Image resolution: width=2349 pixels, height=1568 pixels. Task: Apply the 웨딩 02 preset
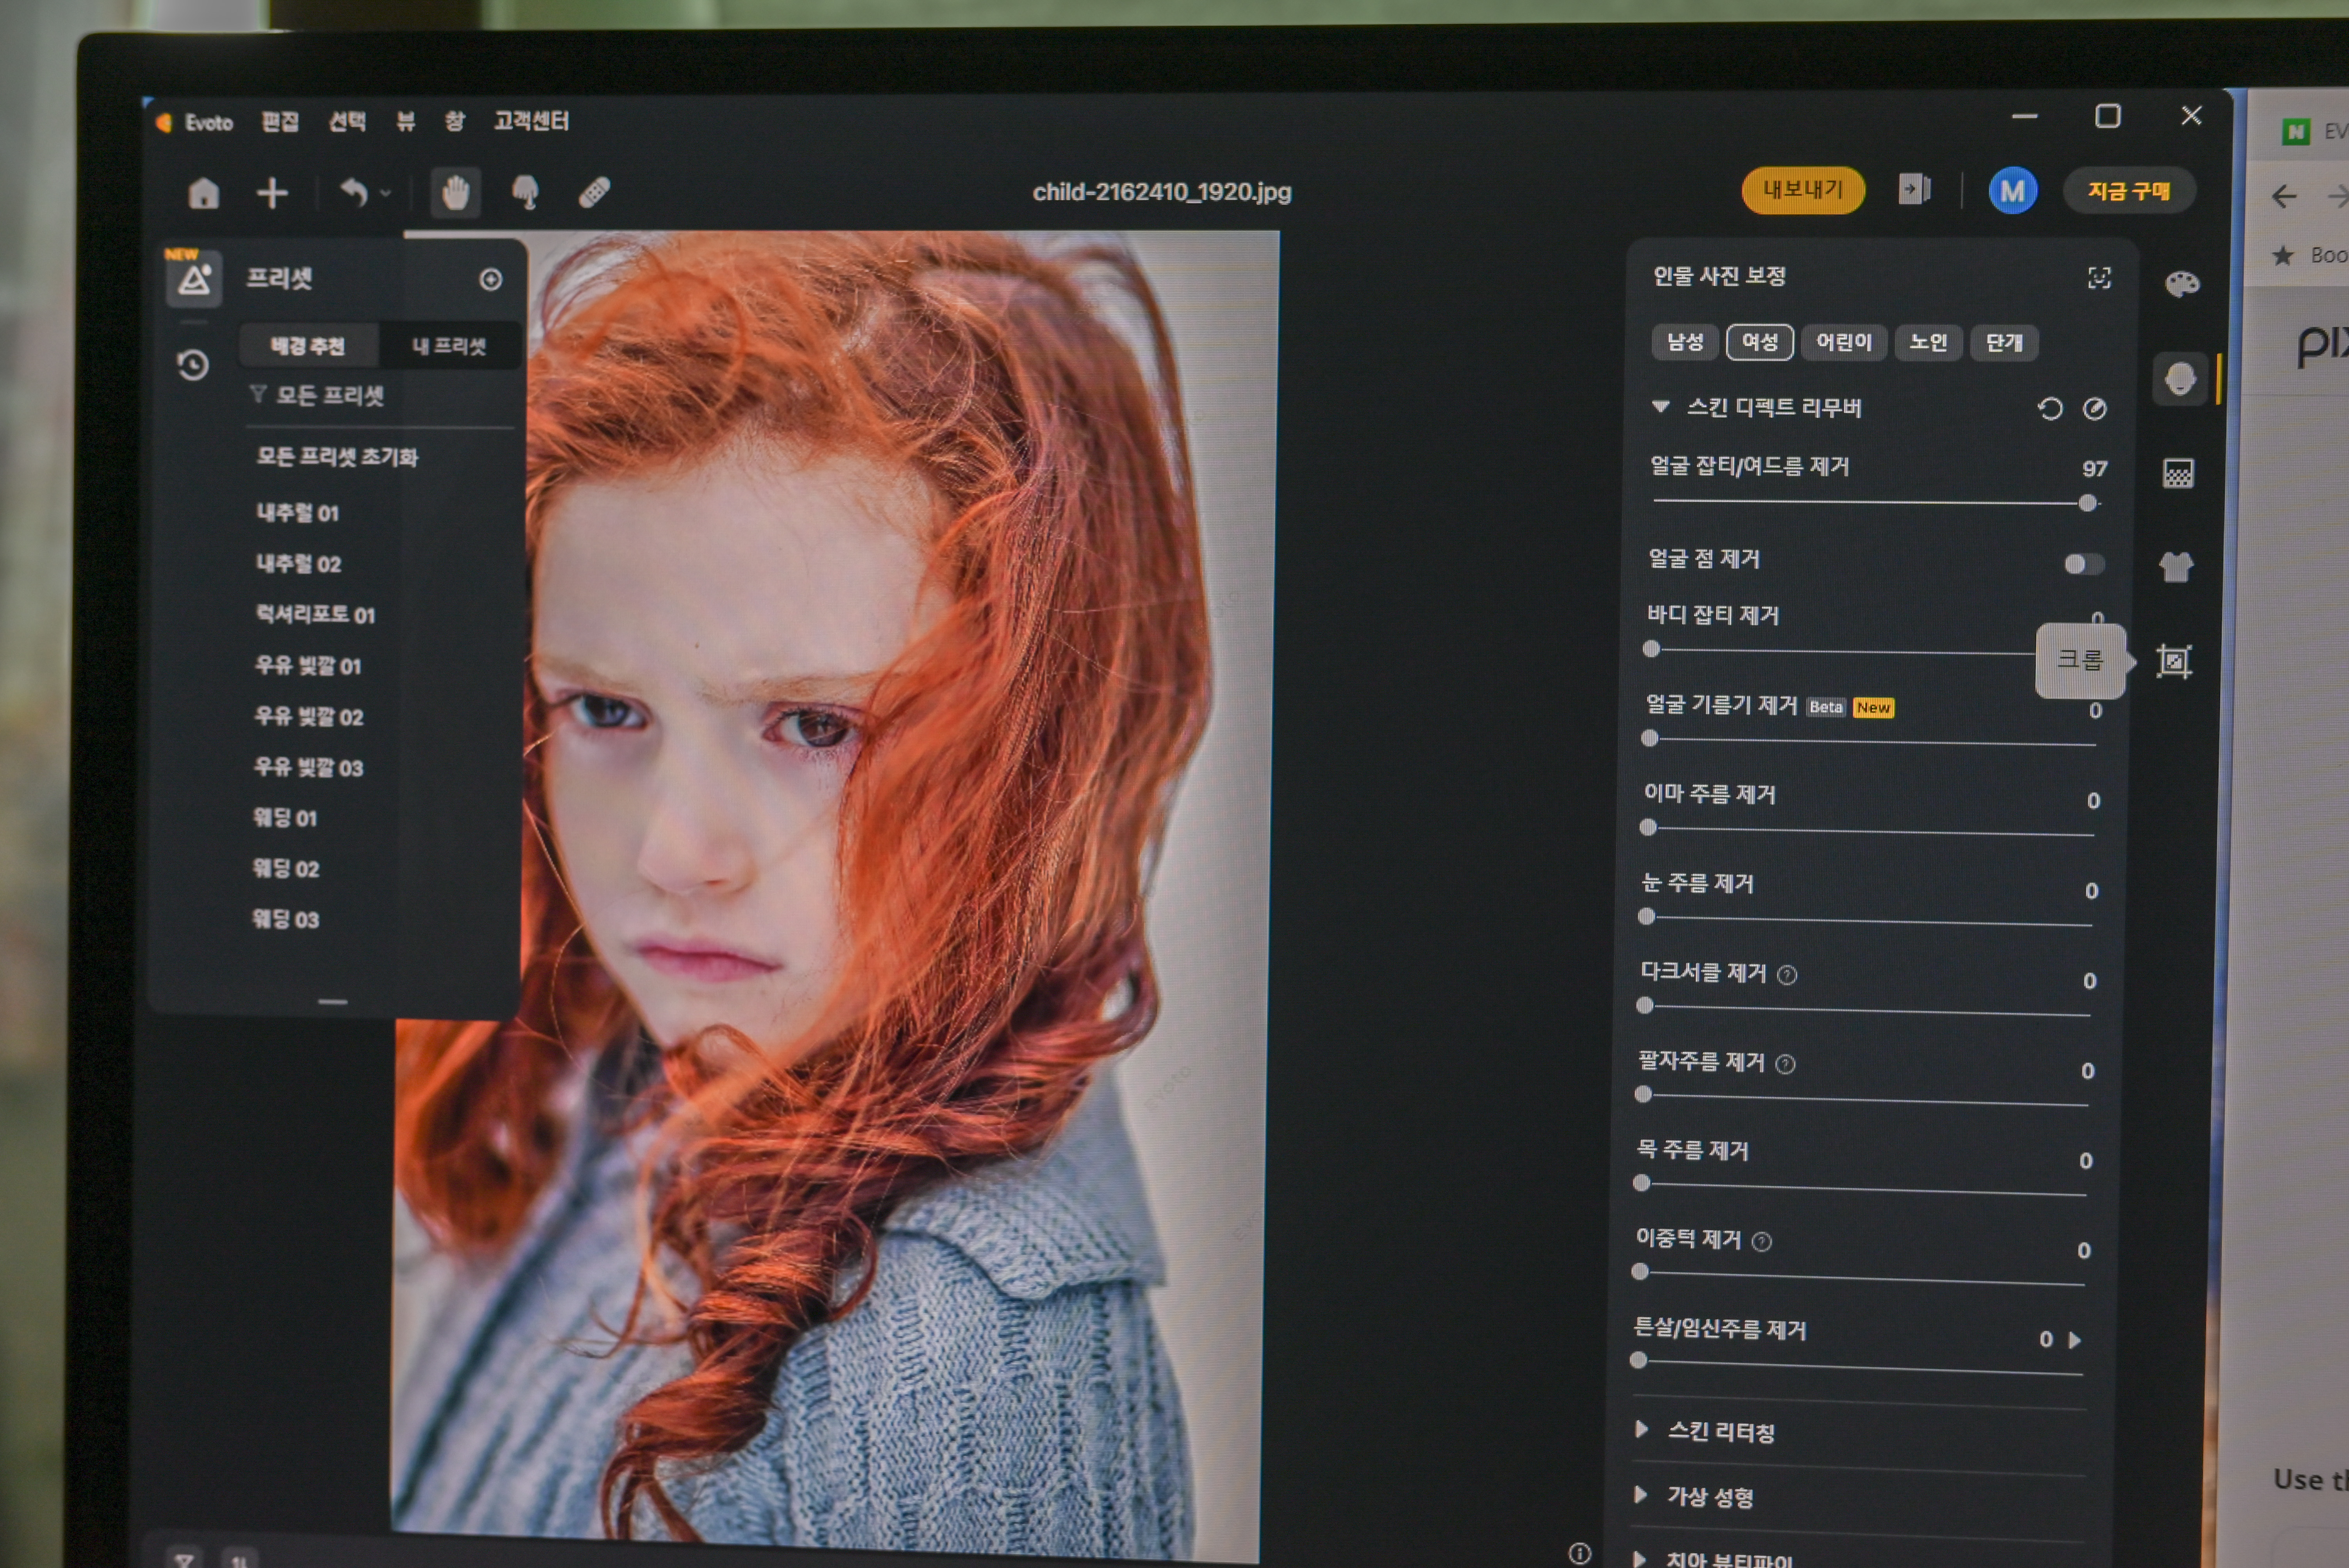click(x=285, y=869)
